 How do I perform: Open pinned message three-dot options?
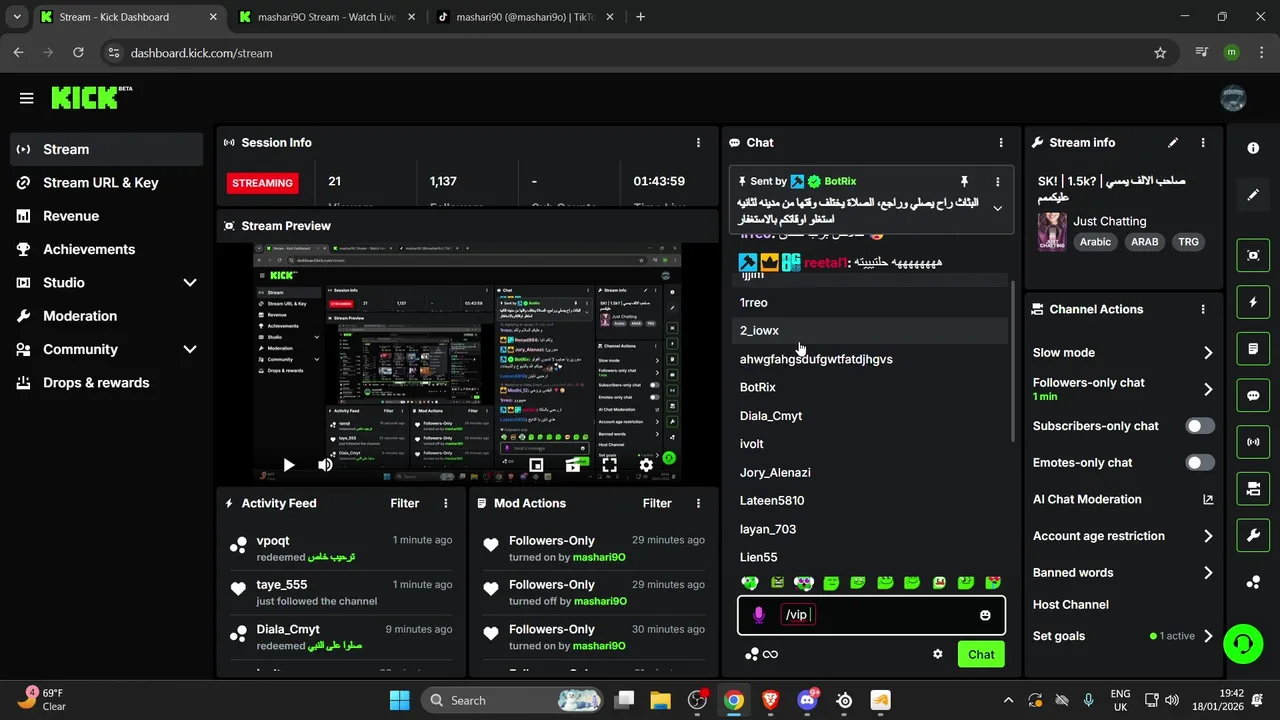(997, 182)
